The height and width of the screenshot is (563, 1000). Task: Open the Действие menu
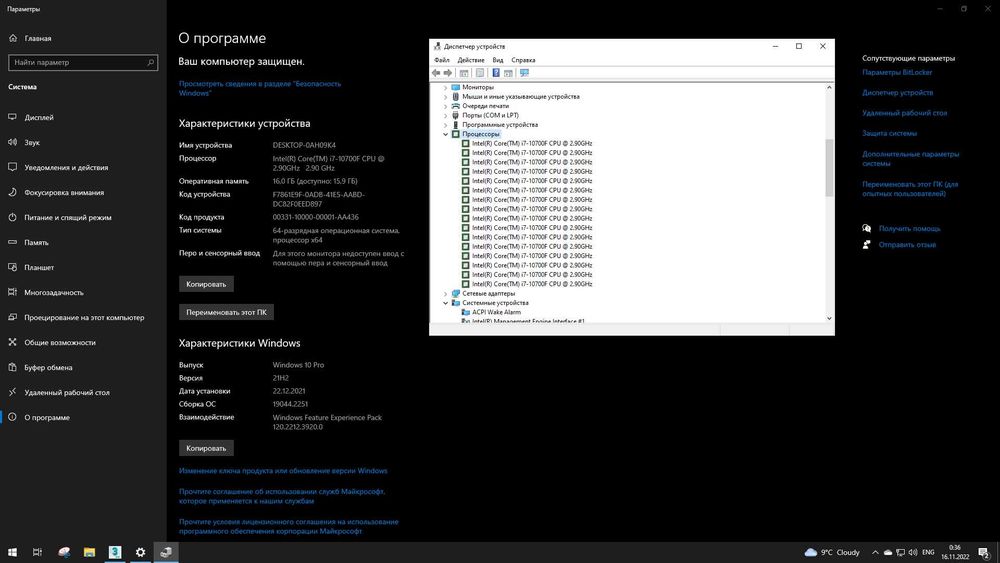click(471, 60)
